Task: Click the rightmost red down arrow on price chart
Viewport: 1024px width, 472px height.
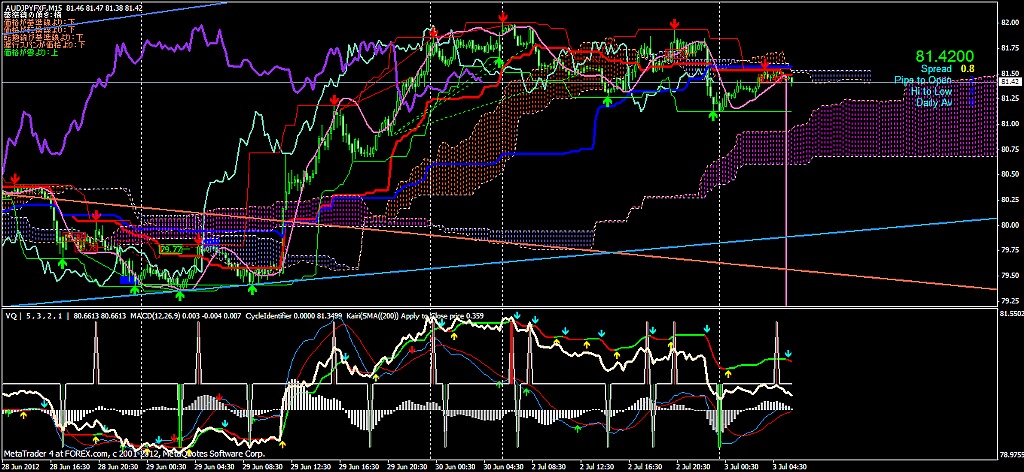Action: pyautogui.click(x=766, y=66)
